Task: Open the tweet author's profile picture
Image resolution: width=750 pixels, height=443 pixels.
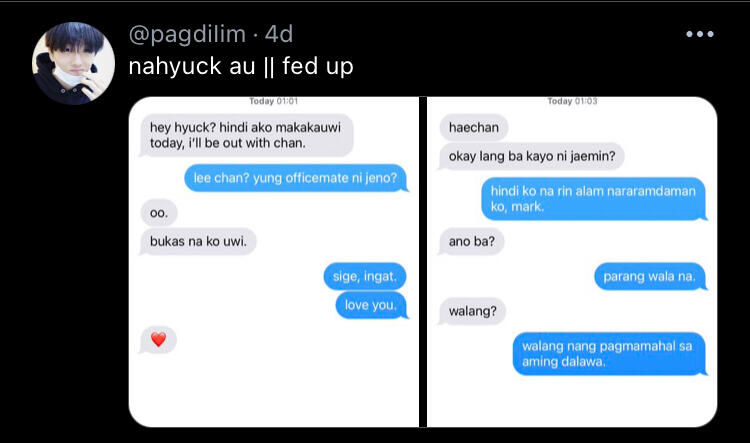Action: 73,63
